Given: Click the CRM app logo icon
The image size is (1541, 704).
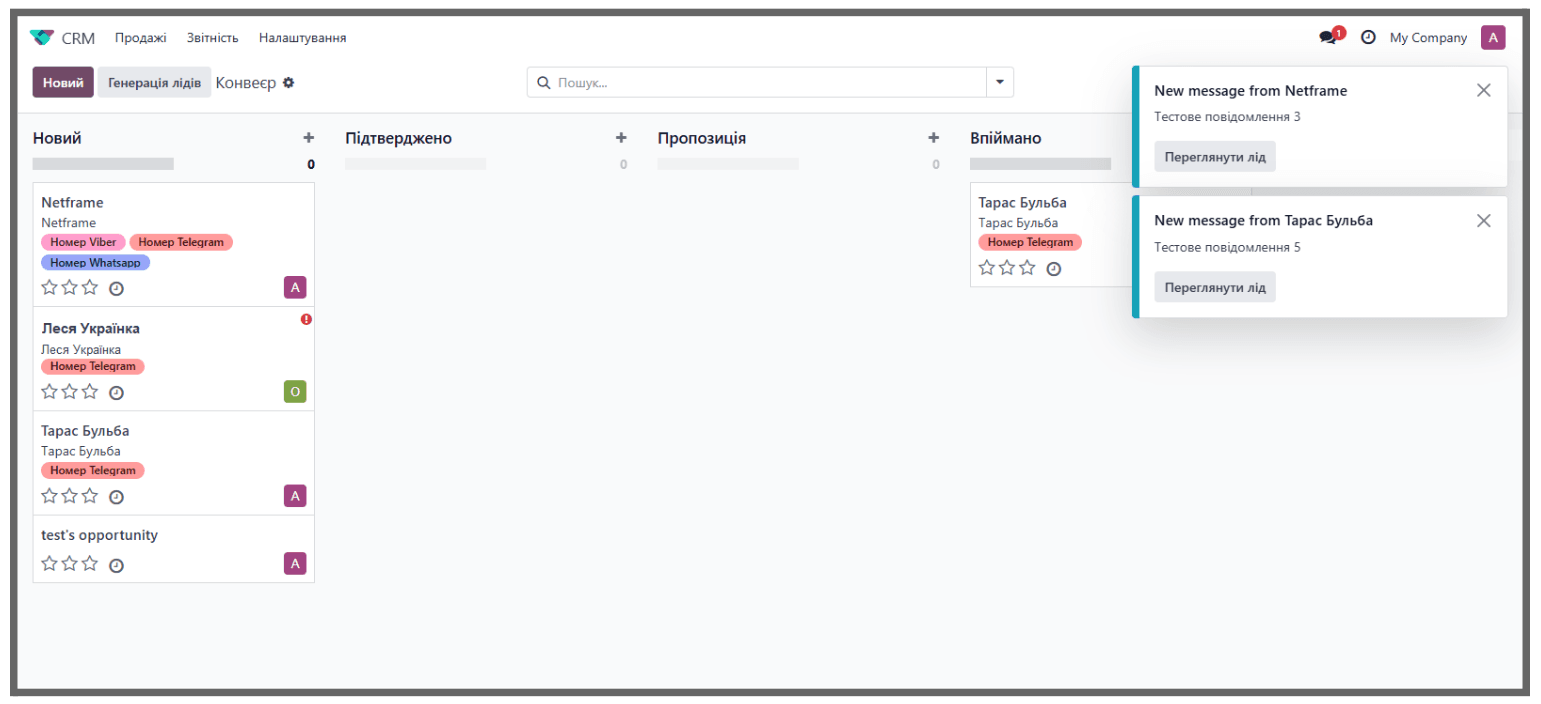Looking at the screenshot, I should 42,38.
